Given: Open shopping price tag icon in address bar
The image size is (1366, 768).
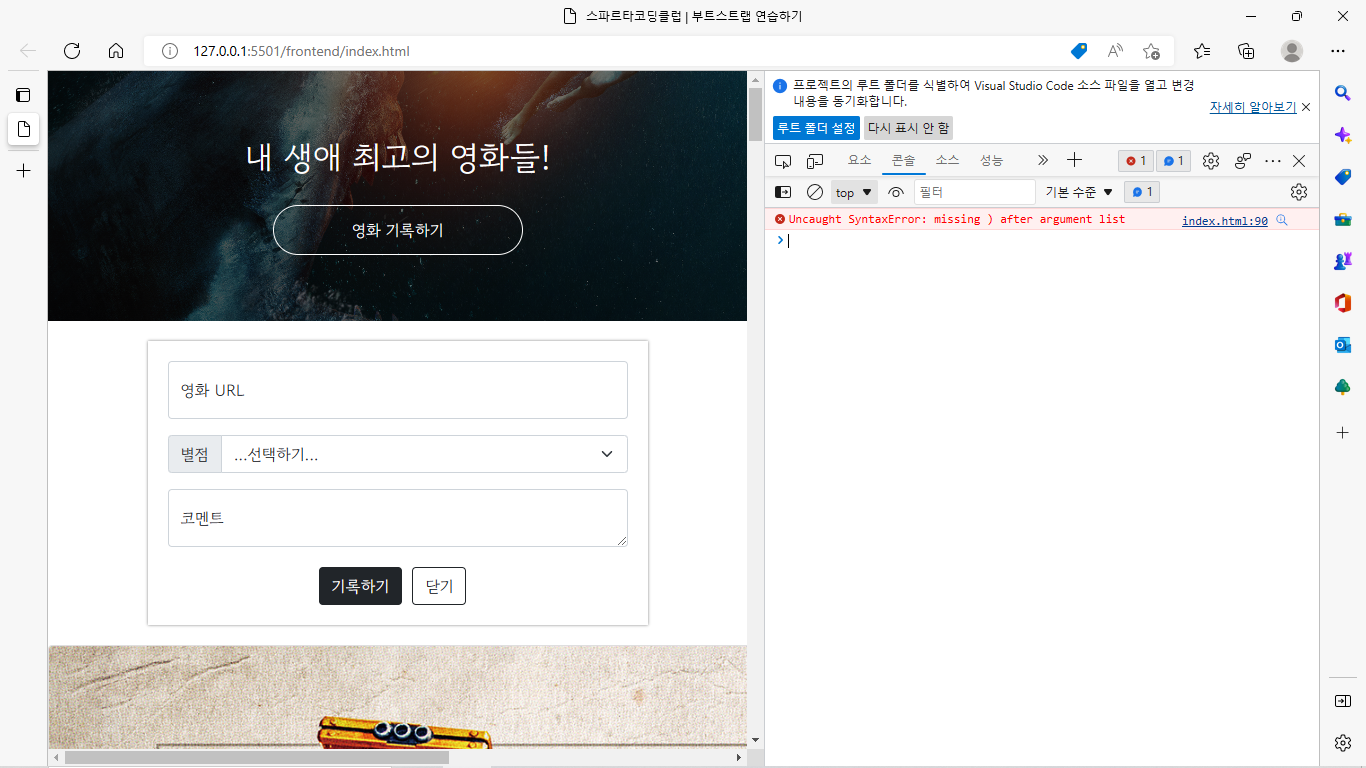Looking at the screenshot, I should 1079,51.
